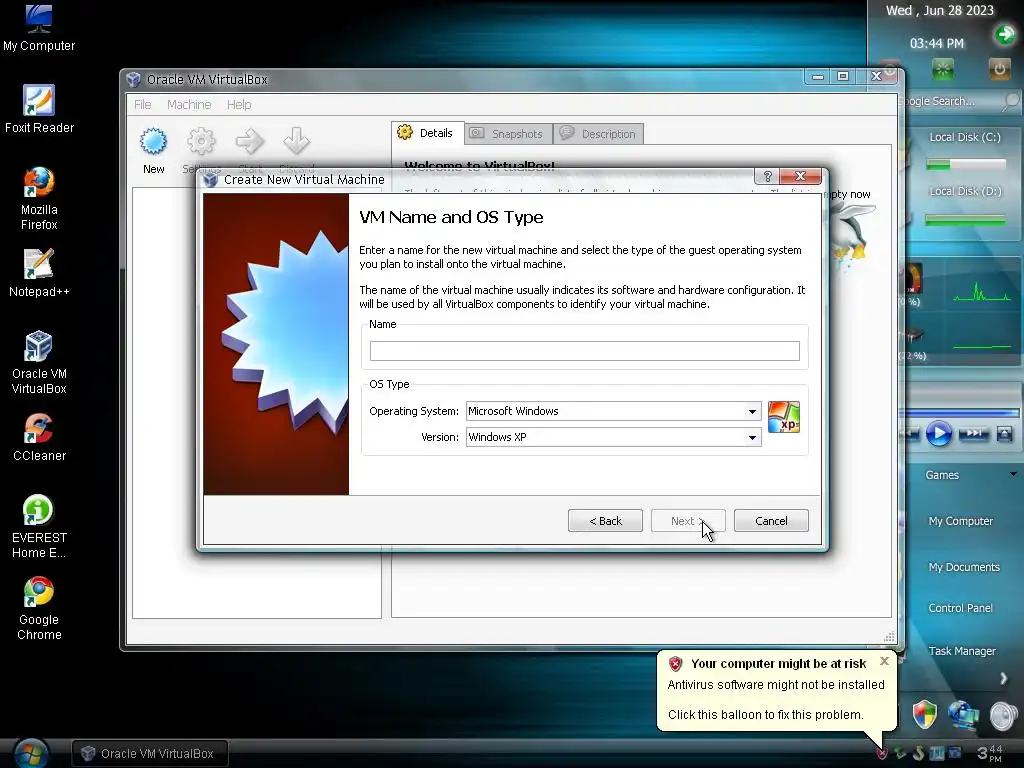Cancel the Create New Virtual Machine wizard
The height and width of the screenshot is (768, 1024).
point(771,521)
